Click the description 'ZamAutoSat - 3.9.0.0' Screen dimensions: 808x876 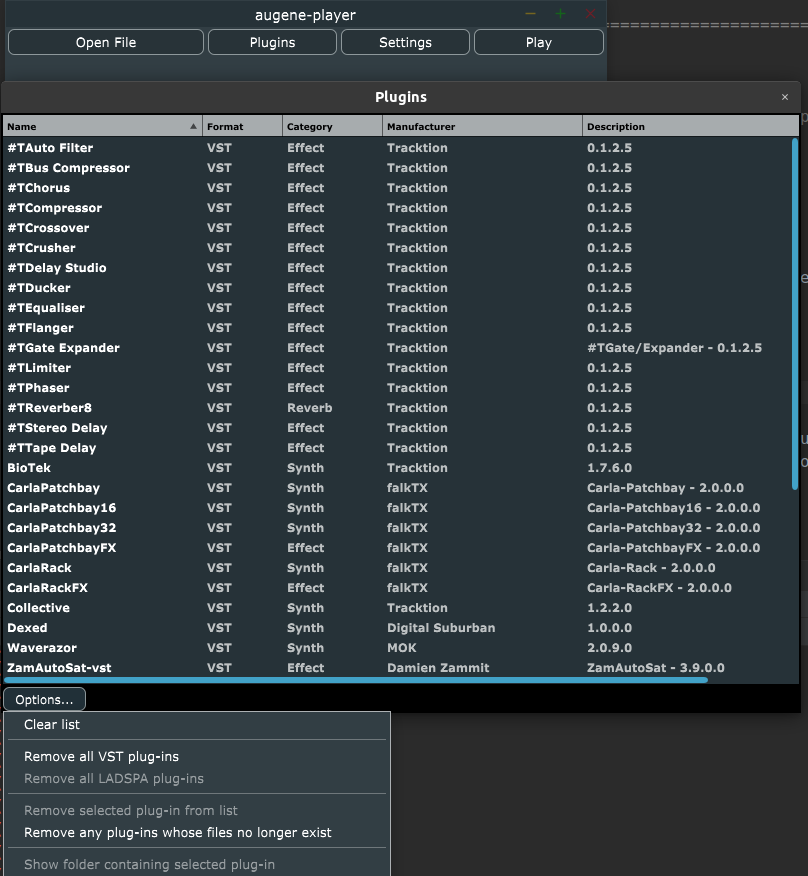point(656,668)
